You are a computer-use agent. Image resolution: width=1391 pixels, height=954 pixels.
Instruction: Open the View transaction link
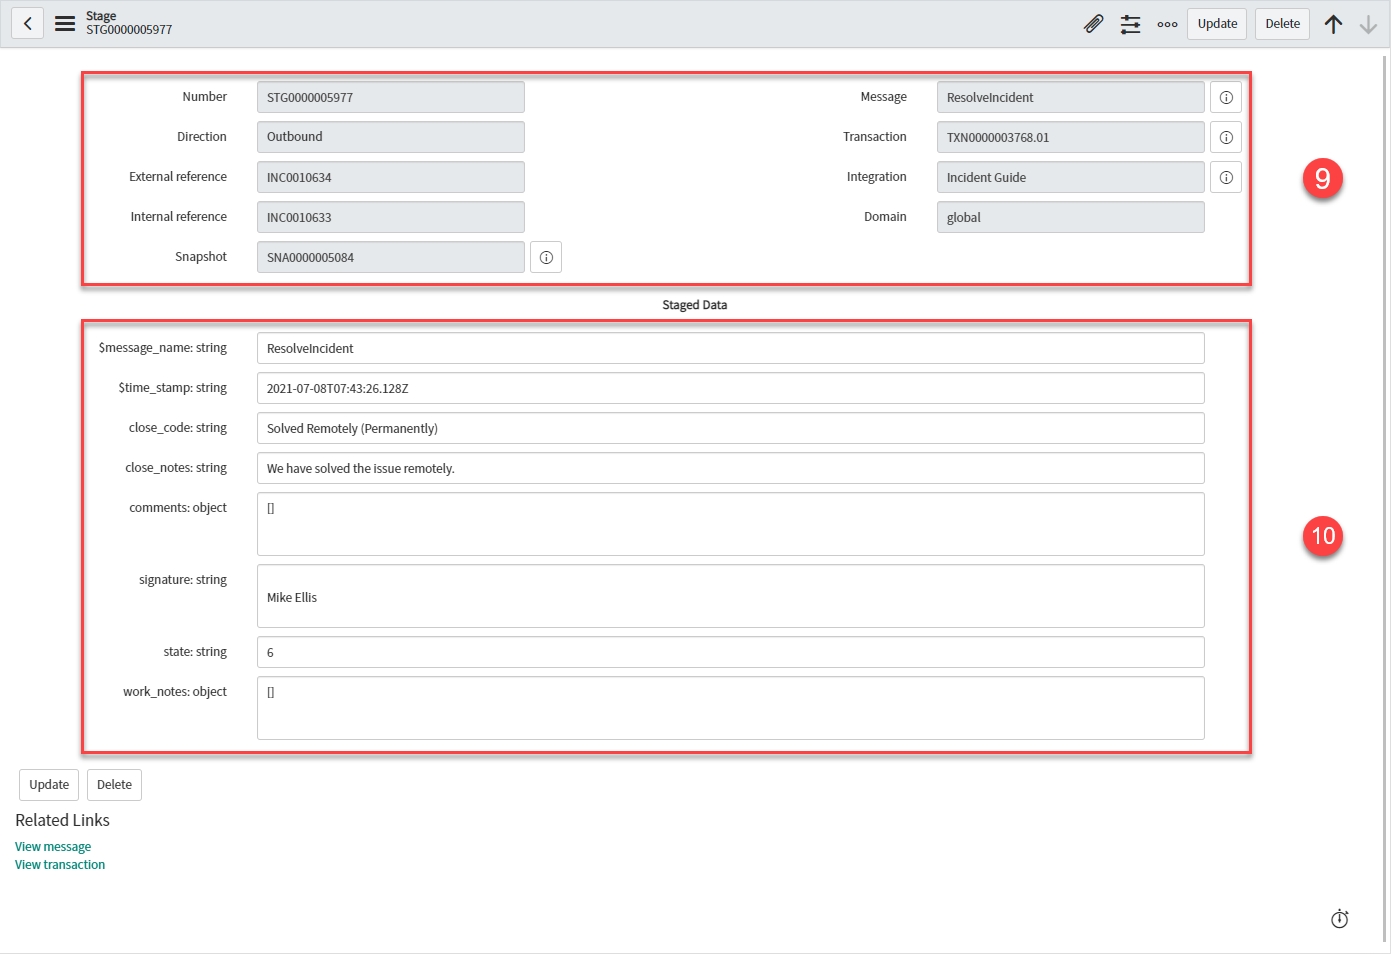point(60,865)
